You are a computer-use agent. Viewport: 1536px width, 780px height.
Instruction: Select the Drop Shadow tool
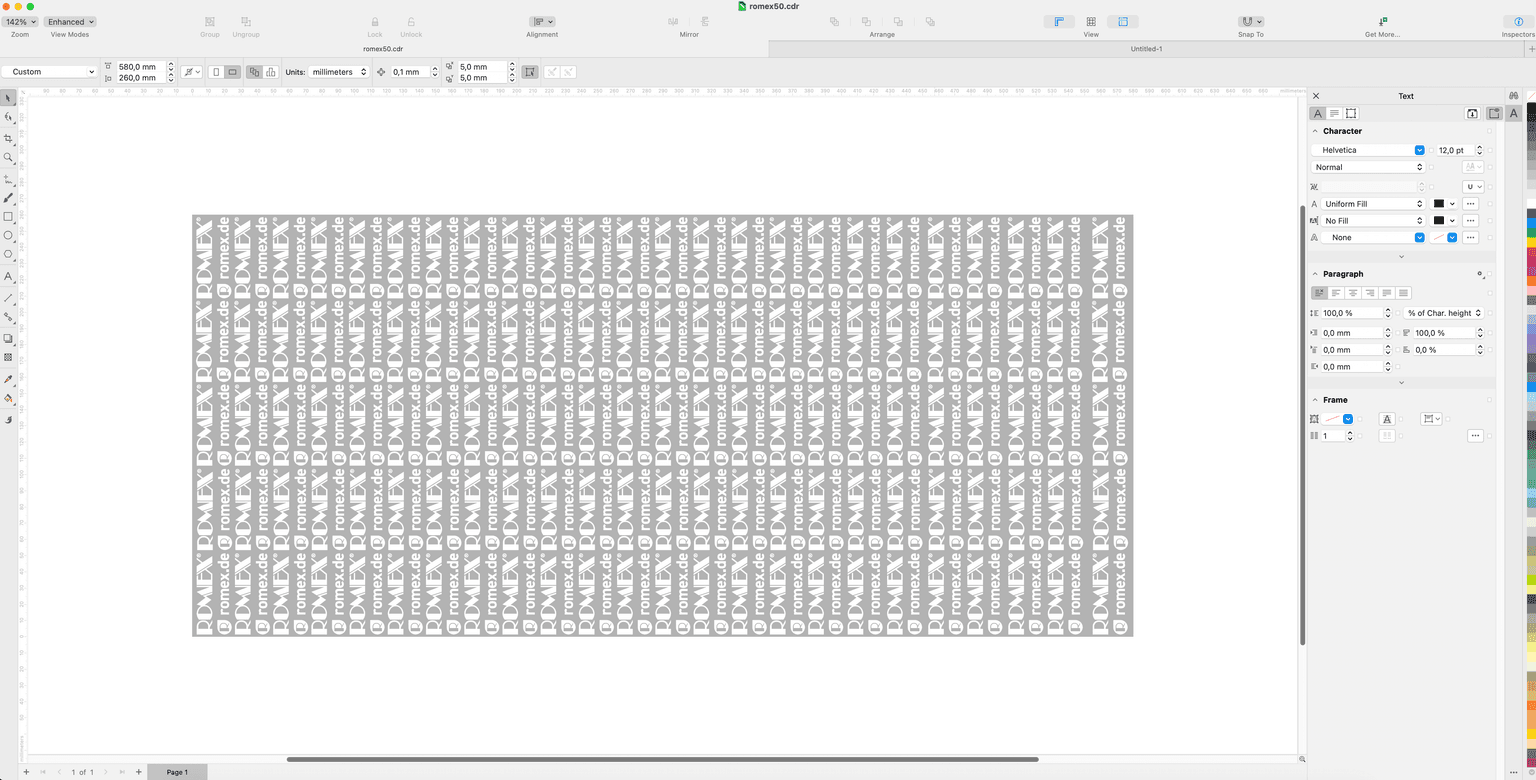click(x=9, y=338)
